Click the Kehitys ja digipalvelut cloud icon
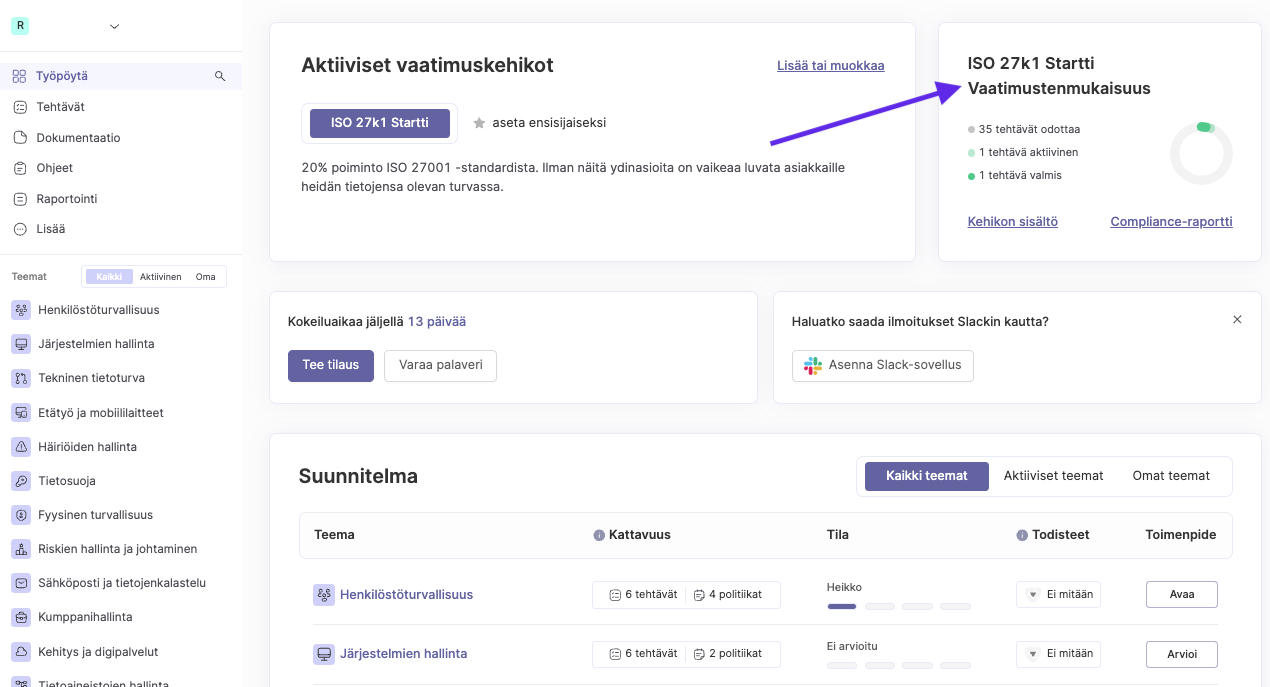 point(21,652)
